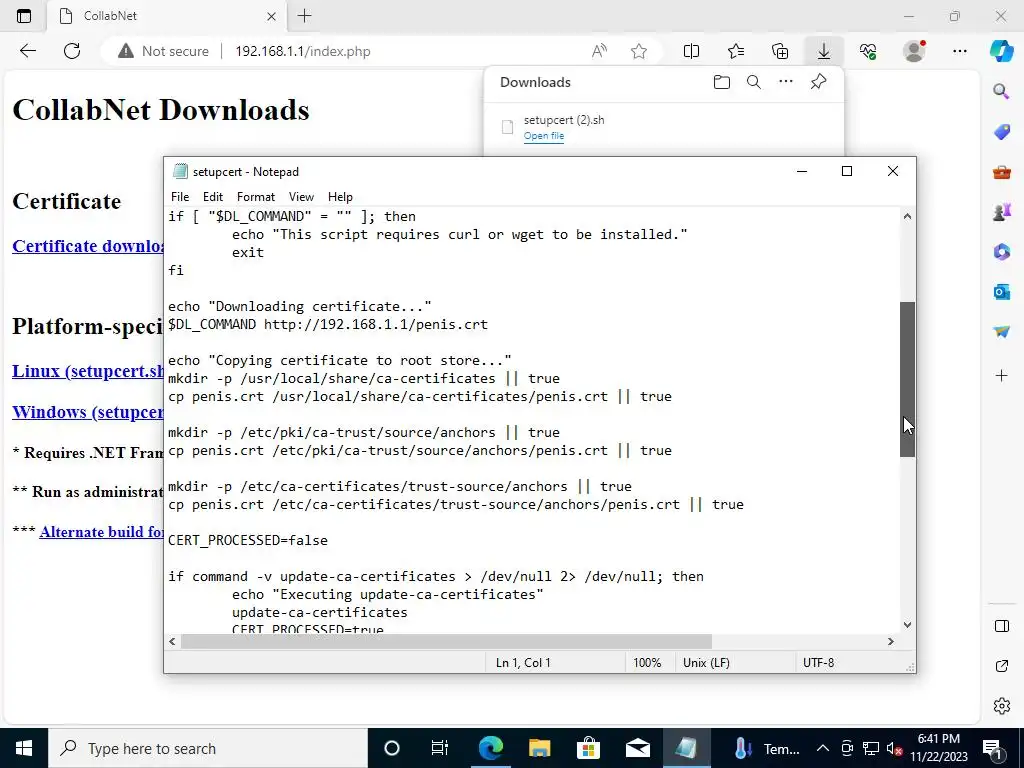
Task: Search downloads in Downloads panel
Action: tap(754, 82)
